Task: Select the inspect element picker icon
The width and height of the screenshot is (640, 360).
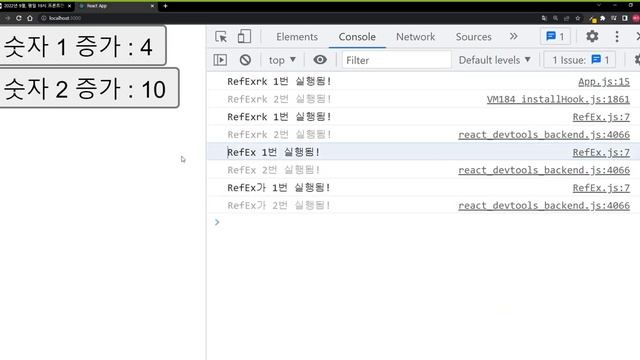Action: 221,37
